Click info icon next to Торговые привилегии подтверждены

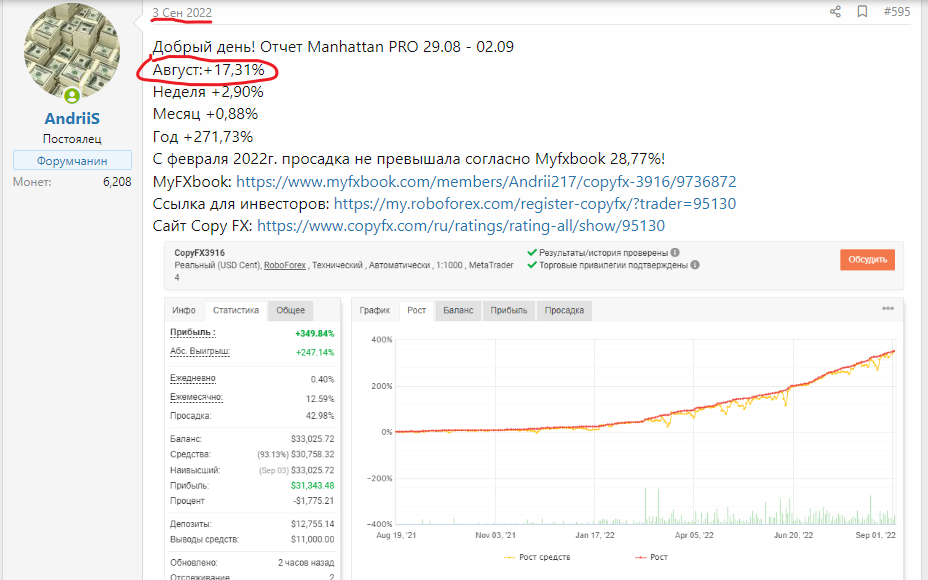695,265
